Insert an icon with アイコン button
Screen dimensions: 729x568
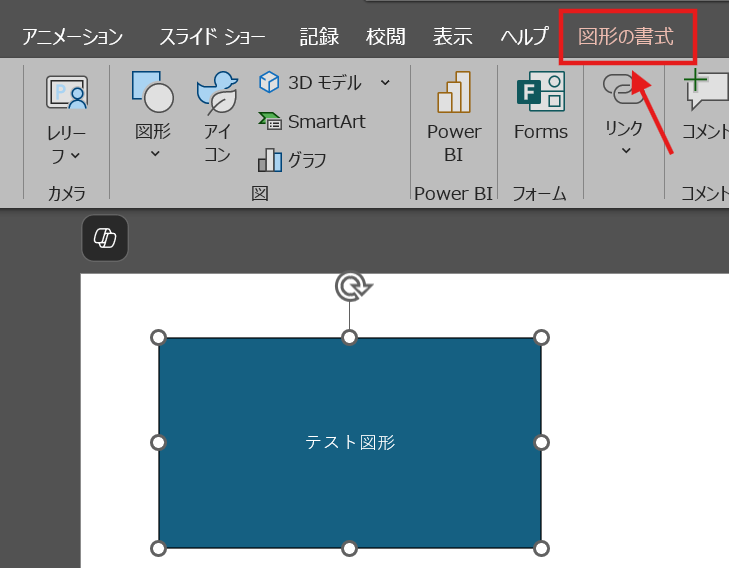(x=218, y=118)
